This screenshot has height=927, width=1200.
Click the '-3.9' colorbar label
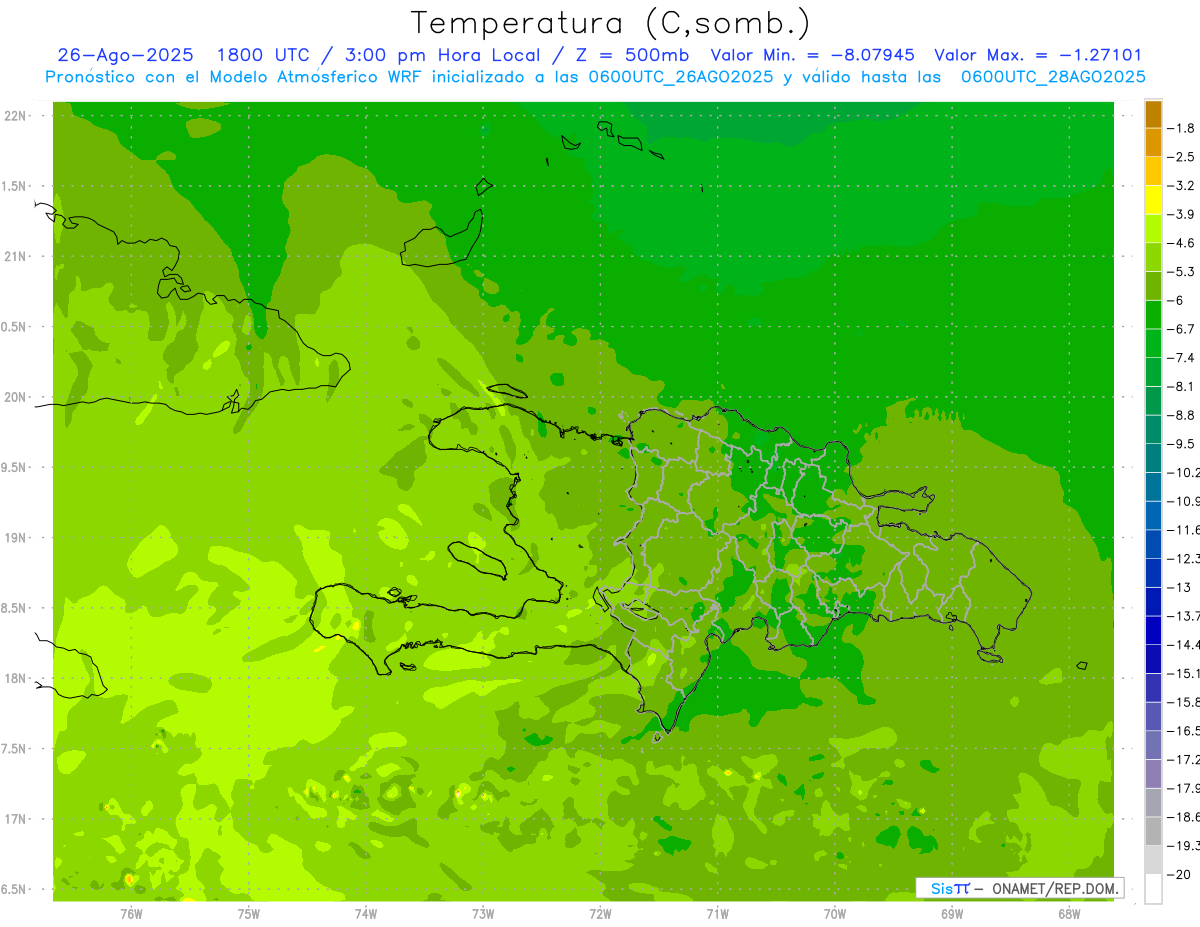point(1183,214)
